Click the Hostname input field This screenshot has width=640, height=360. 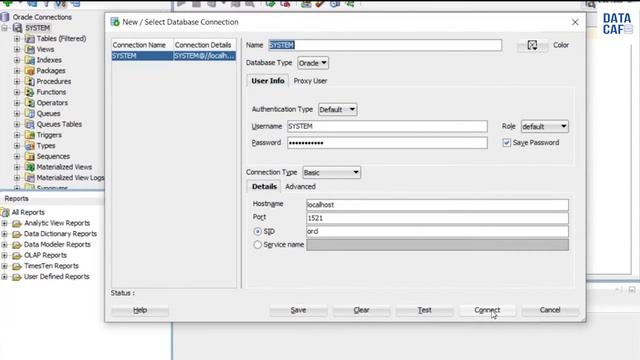437,205
